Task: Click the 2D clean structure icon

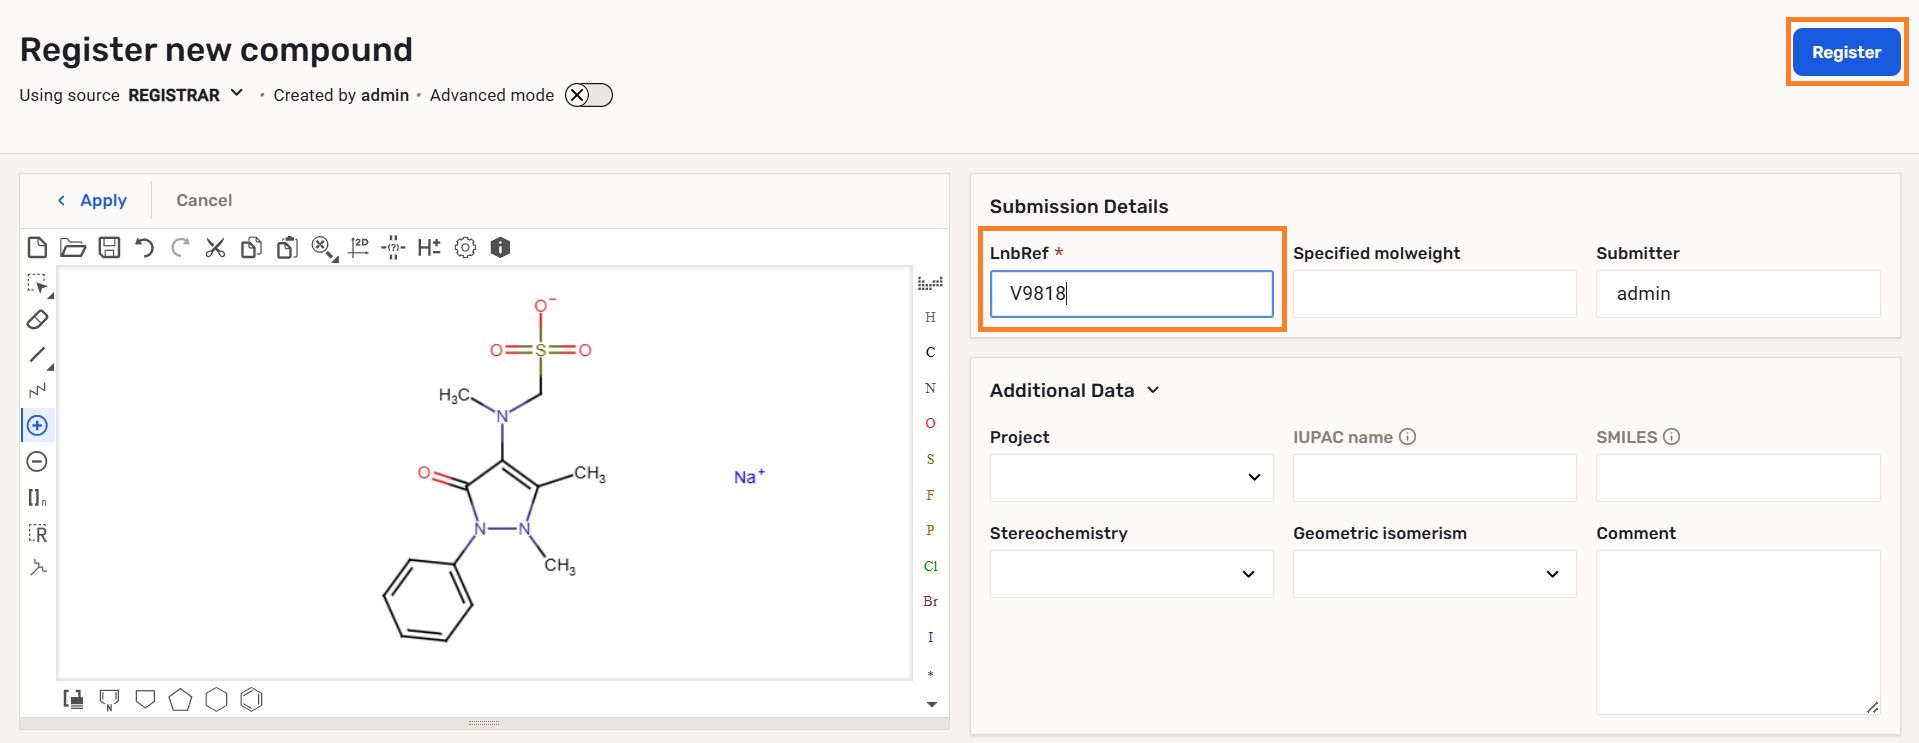Action: click(x=359, y=248)
